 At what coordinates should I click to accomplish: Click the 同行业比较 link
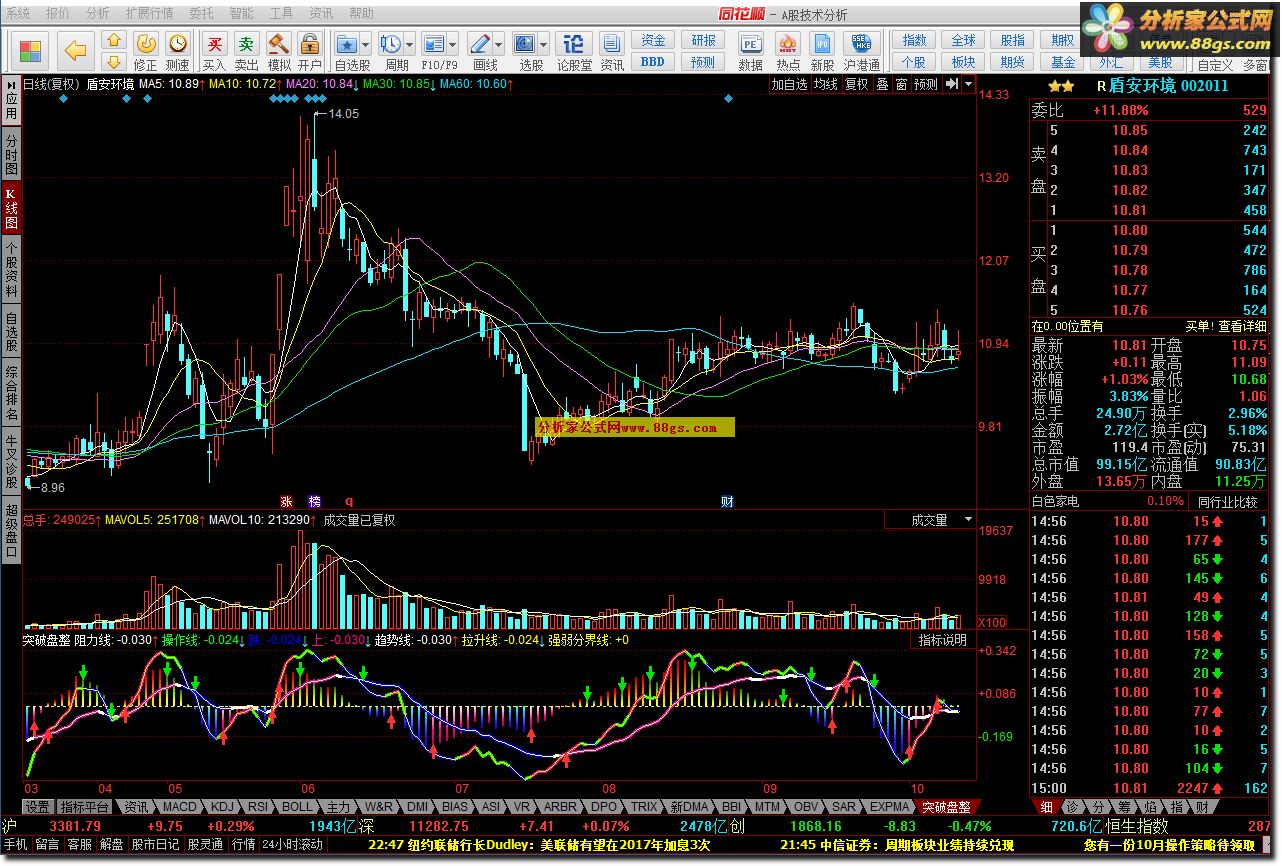coord(1227,501)
